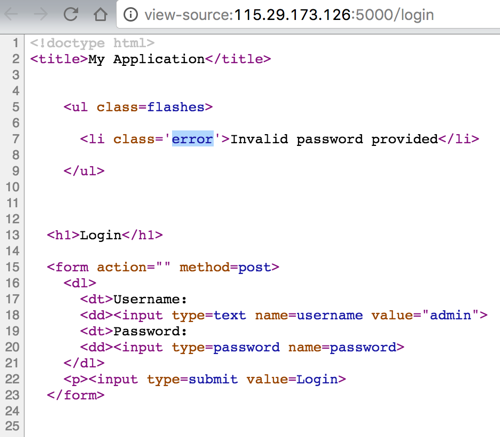Click the value=Login attribute text

(x=292, y=379)
